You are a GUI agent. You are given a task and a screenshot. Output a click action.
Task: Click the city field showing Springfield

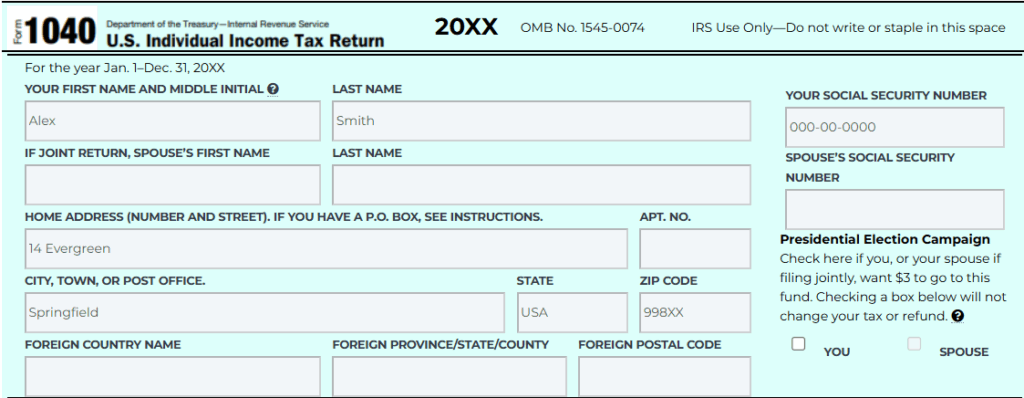264,312
